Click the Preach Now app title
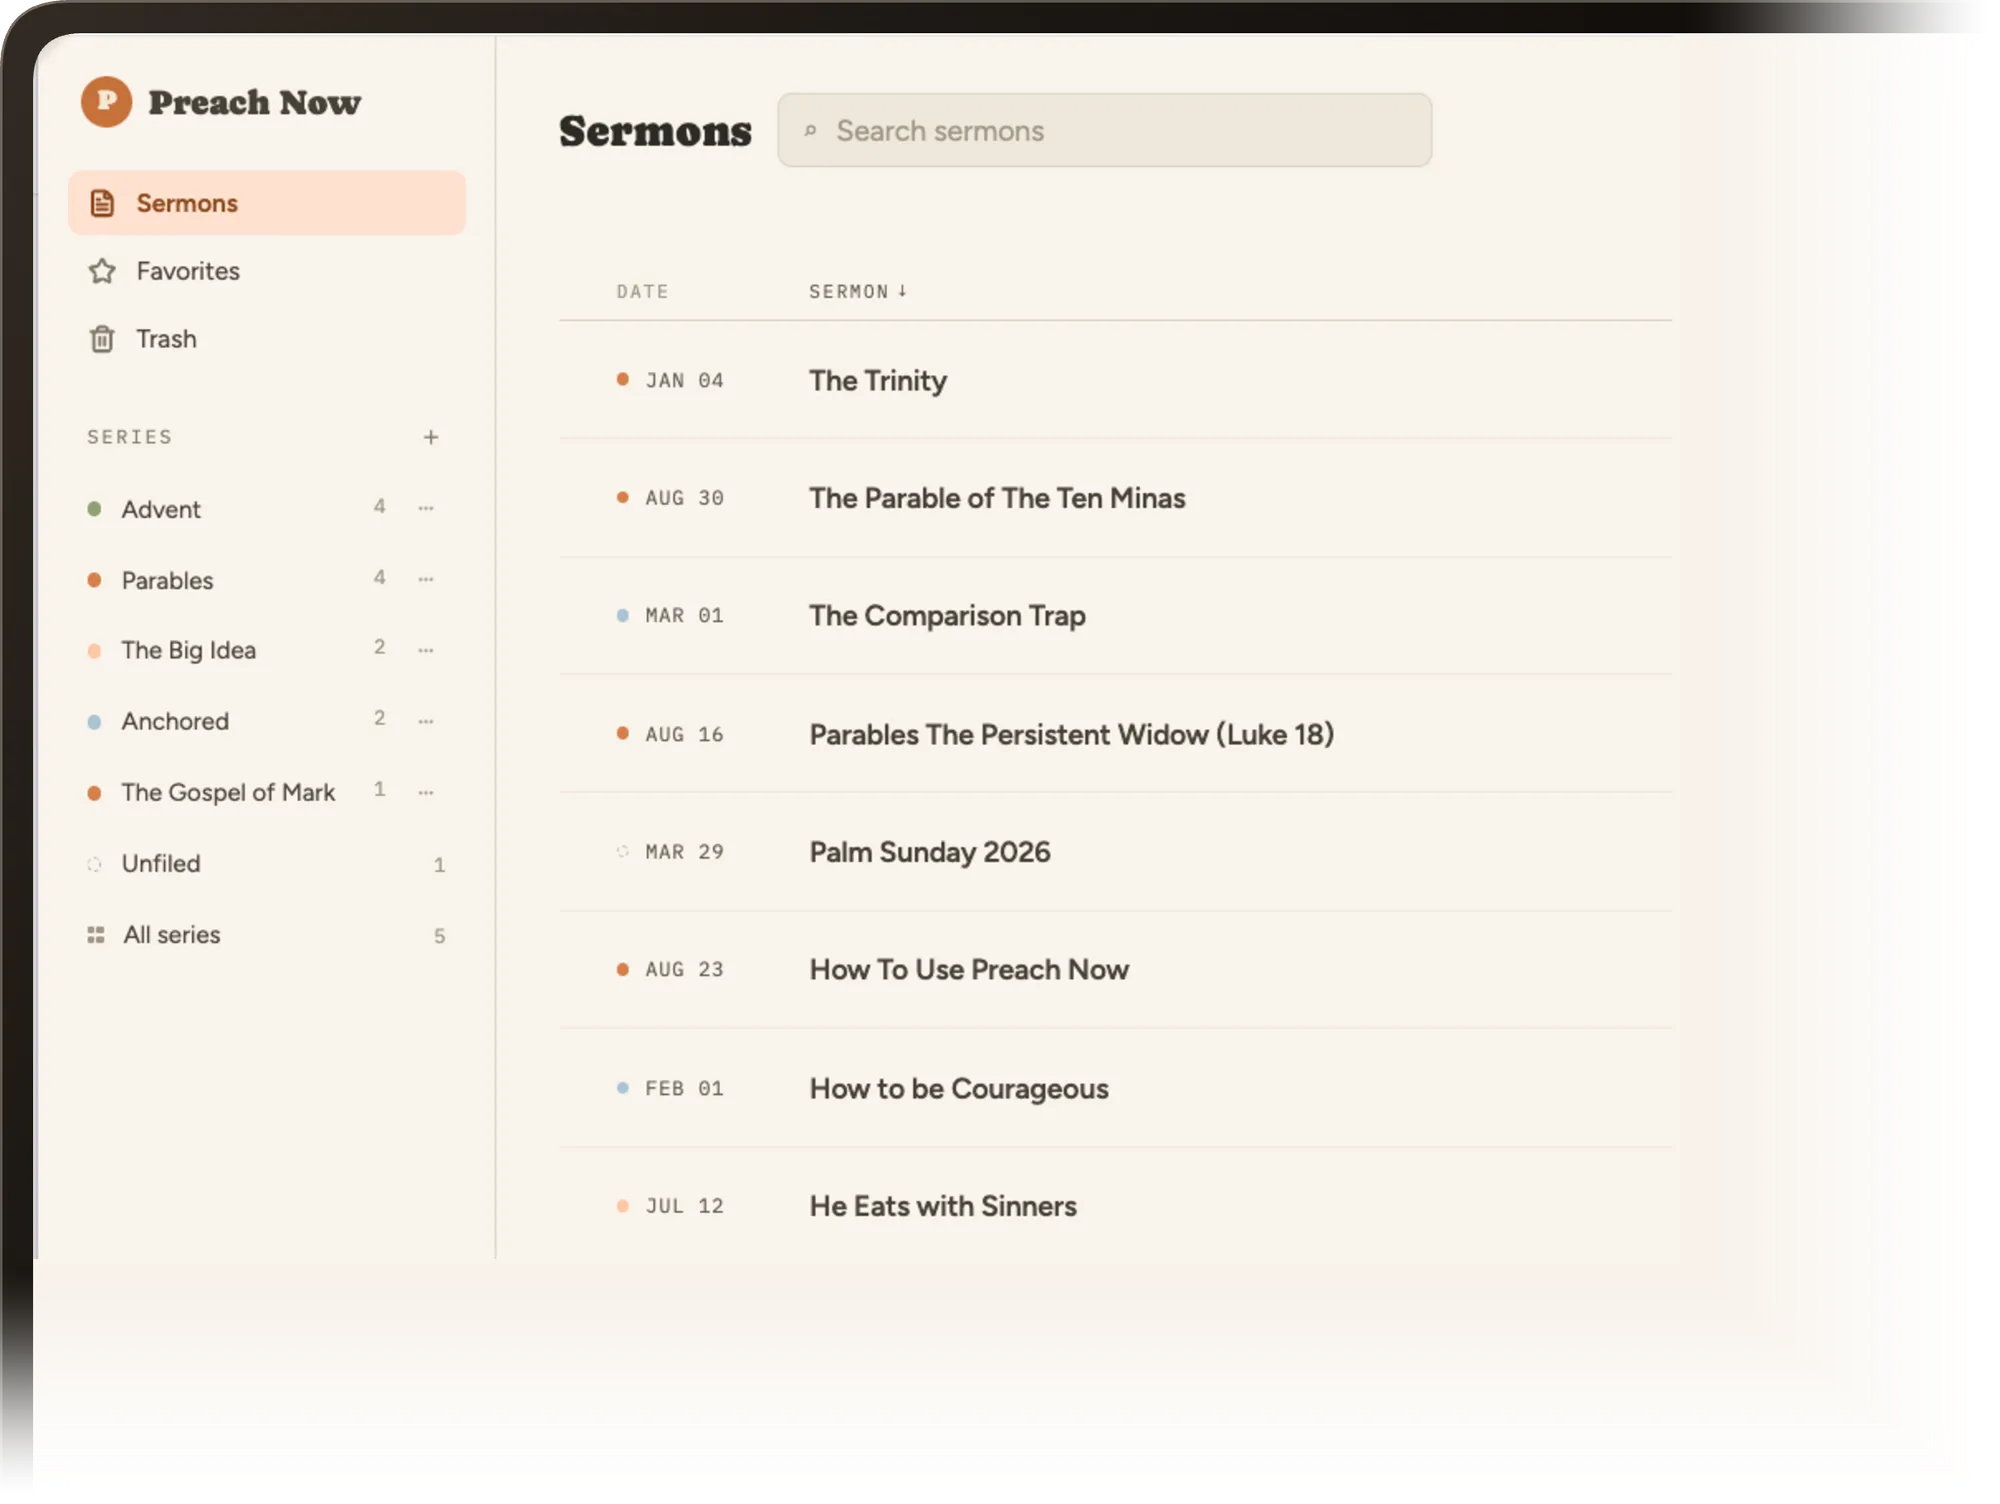This screenshot has height=1504, width=2000. click(x=254, y=102)
